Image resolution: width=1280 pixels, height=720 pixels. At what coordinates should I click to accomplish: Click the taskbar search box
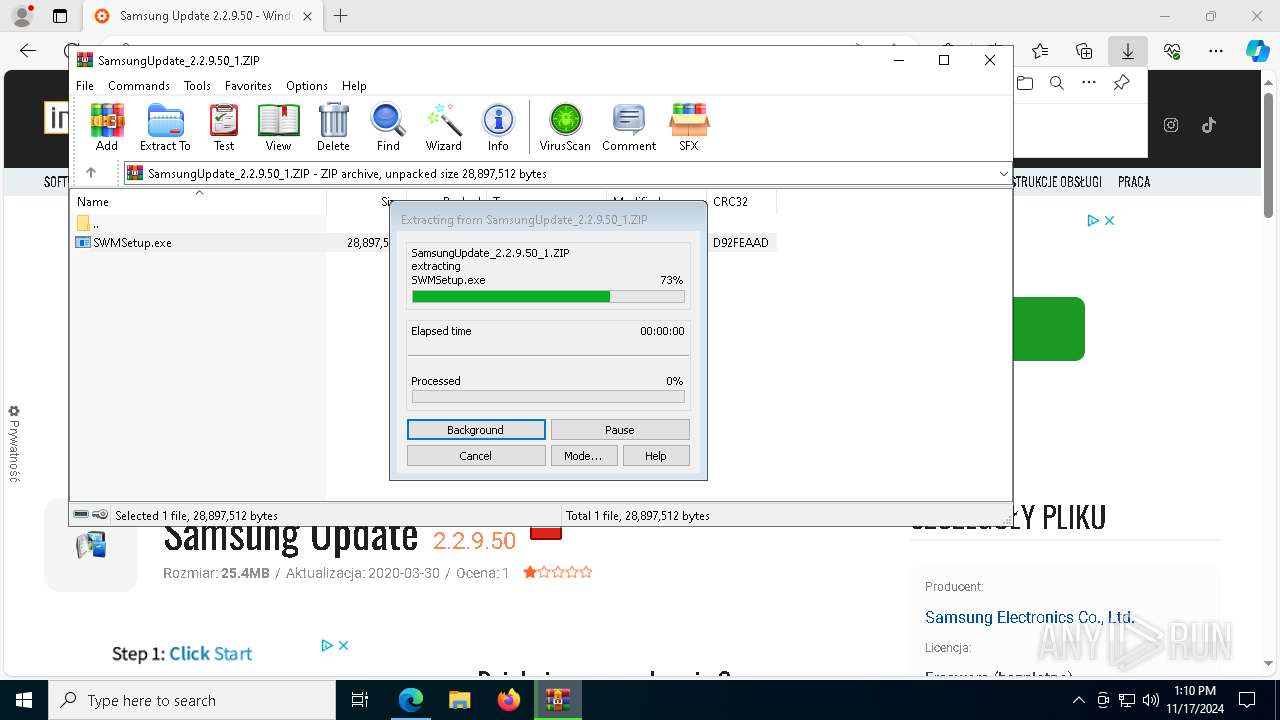[192, 700]
